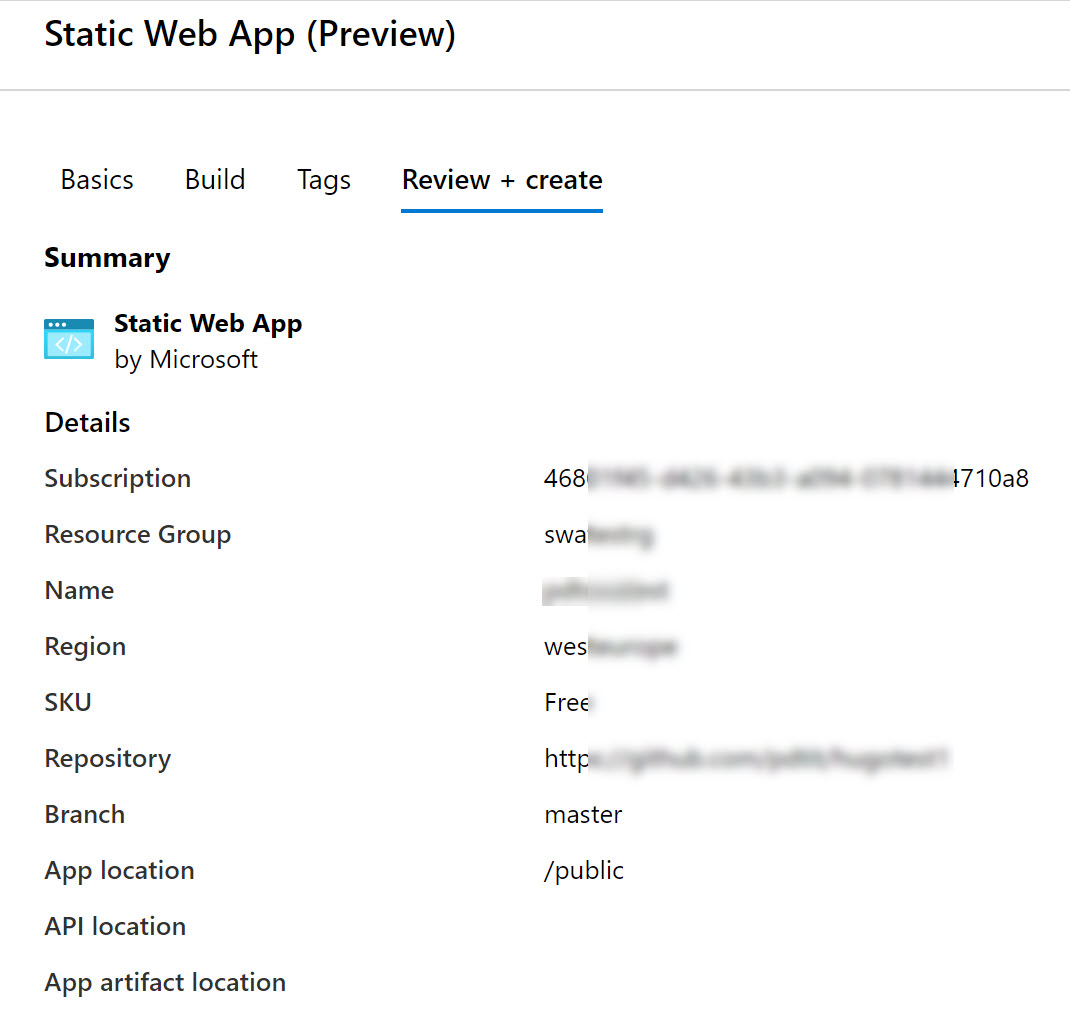Screen dimensions: 1070x1036
Task: Click the Subscription row label
Action: pos(117,478)
